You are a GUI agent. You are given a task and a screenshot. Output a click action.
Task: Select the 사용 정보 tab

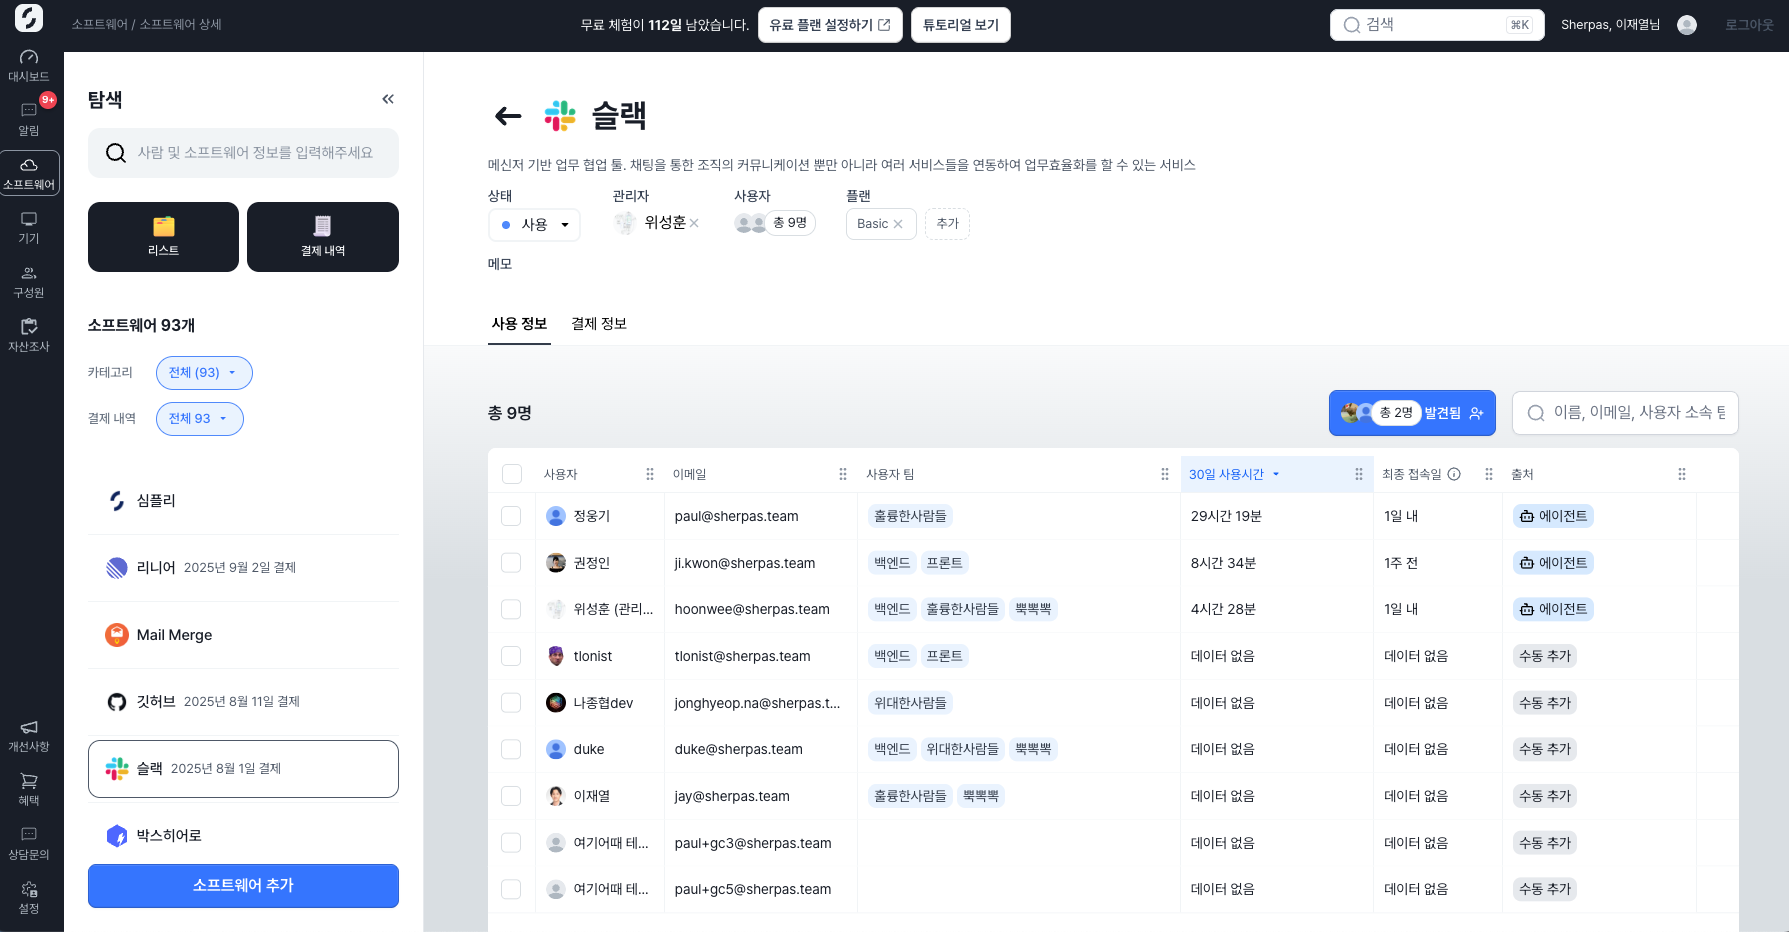(519, 324)
